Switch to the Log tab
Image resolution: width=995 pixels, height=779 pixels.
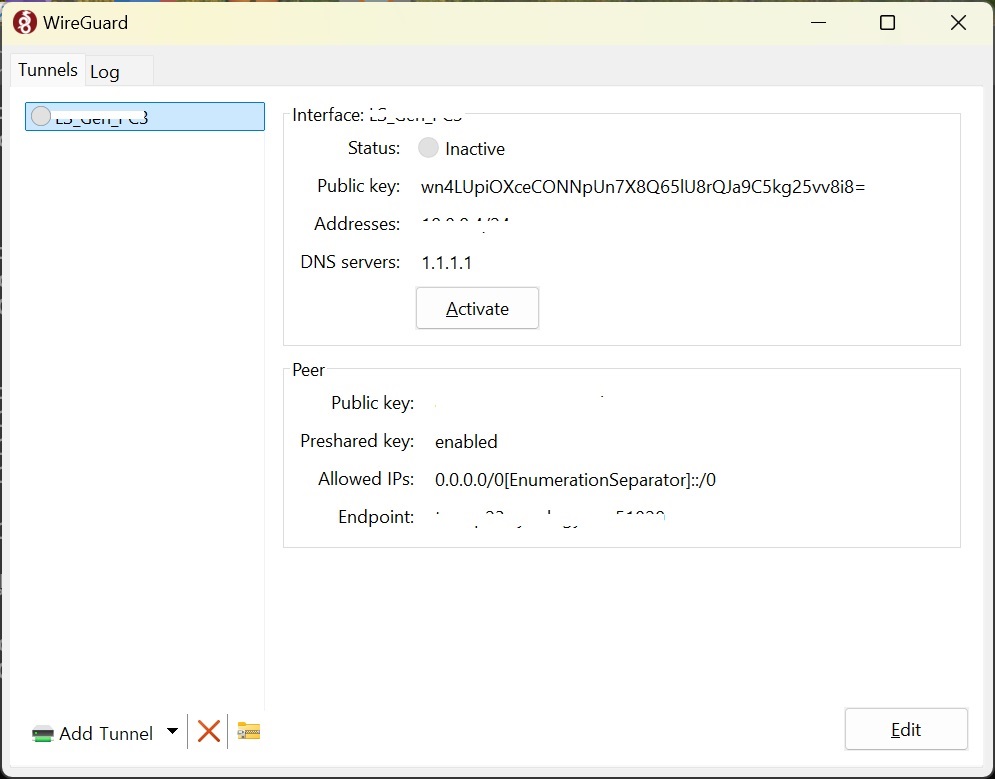[105, 72]
